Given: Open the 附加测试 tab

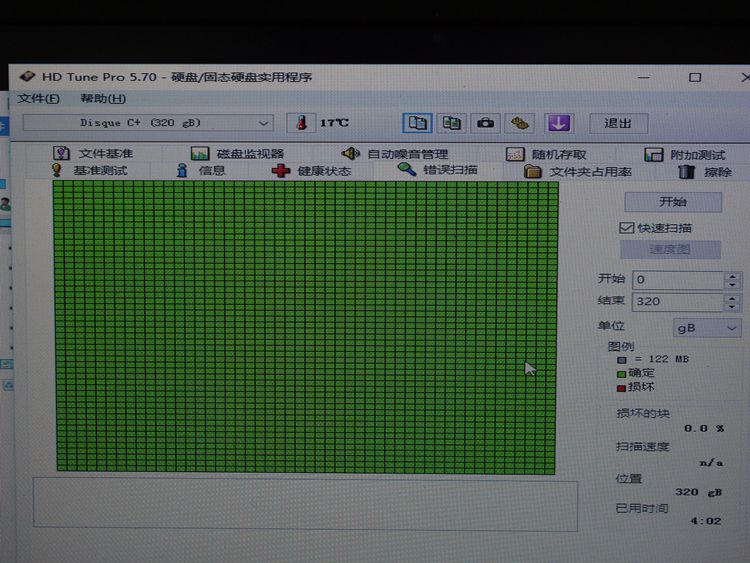Looking at the screenshot, I should (685, 155).
